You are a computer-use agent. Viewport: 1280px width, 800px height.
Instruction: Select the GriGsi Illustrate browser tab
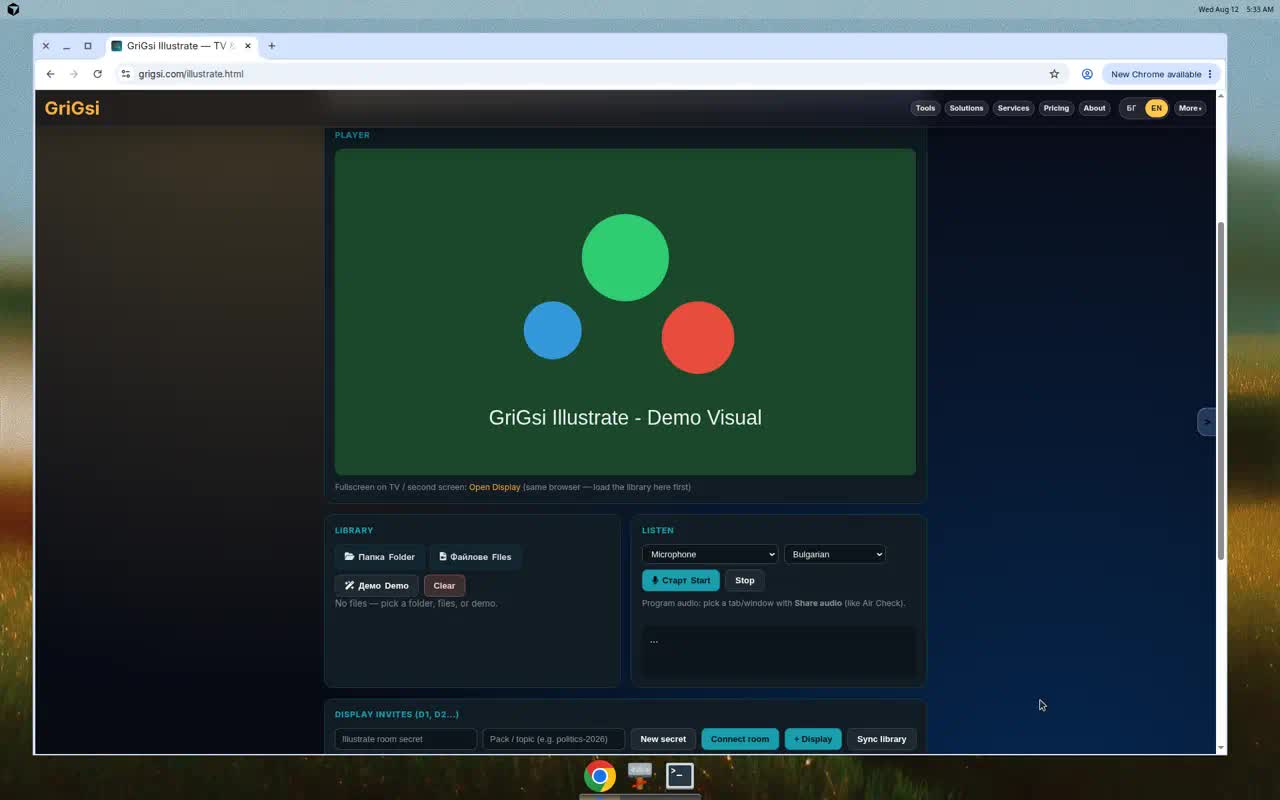tap(182, 46)
